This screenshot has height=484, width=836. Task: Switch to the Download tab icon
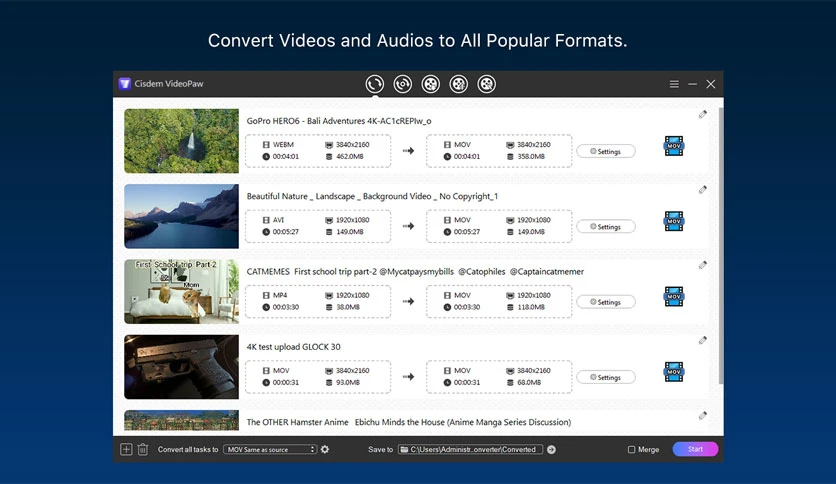pyautogui.click(x=403, y=84)
